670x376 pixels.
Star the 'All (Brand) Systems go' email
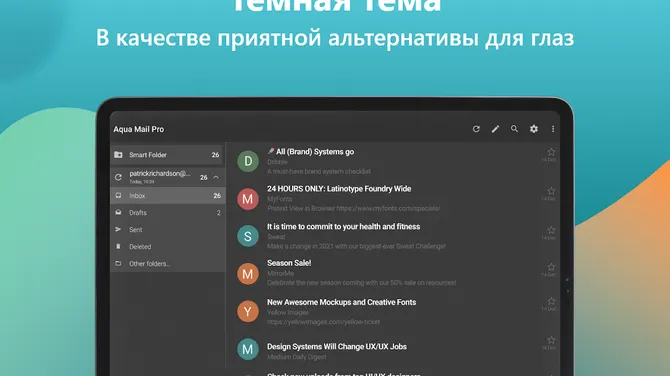551,152
